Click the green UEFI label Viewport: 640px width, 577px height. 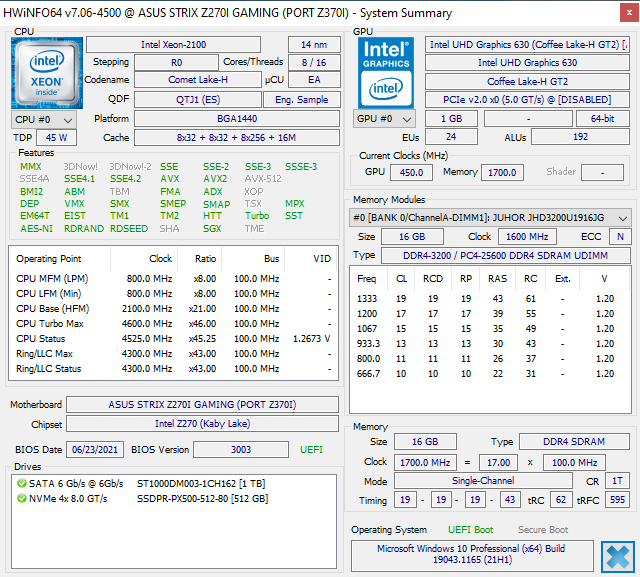click(x=311, y=450)
